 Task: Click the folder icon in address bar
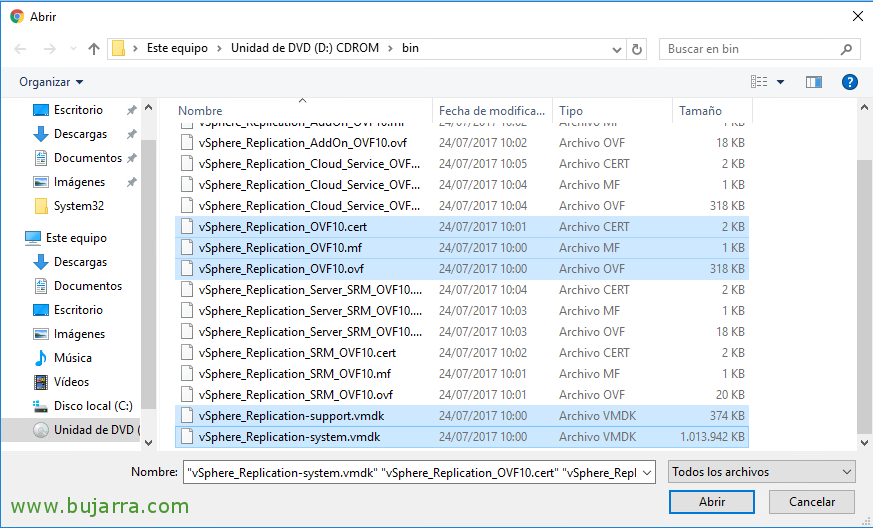[x=118, y=48]
